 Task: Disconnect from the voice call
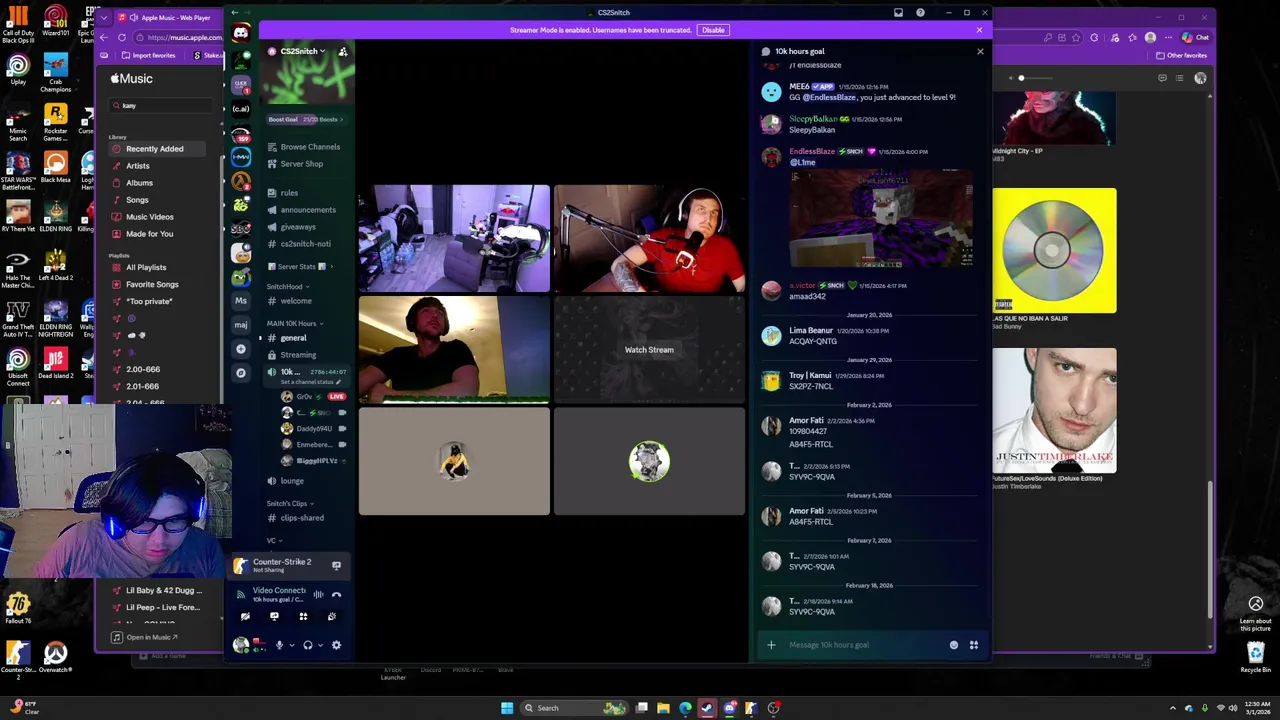(336, 594)
